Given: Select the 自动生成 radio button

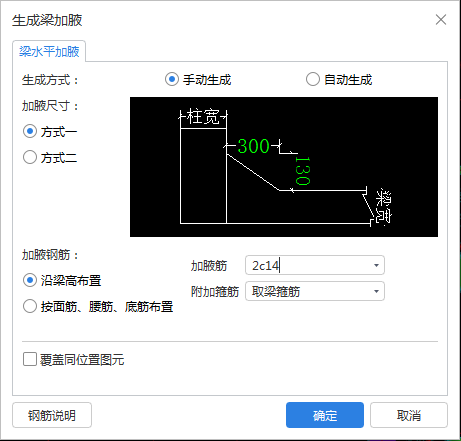Looking at the screenshot, I should tap(313, 80).
